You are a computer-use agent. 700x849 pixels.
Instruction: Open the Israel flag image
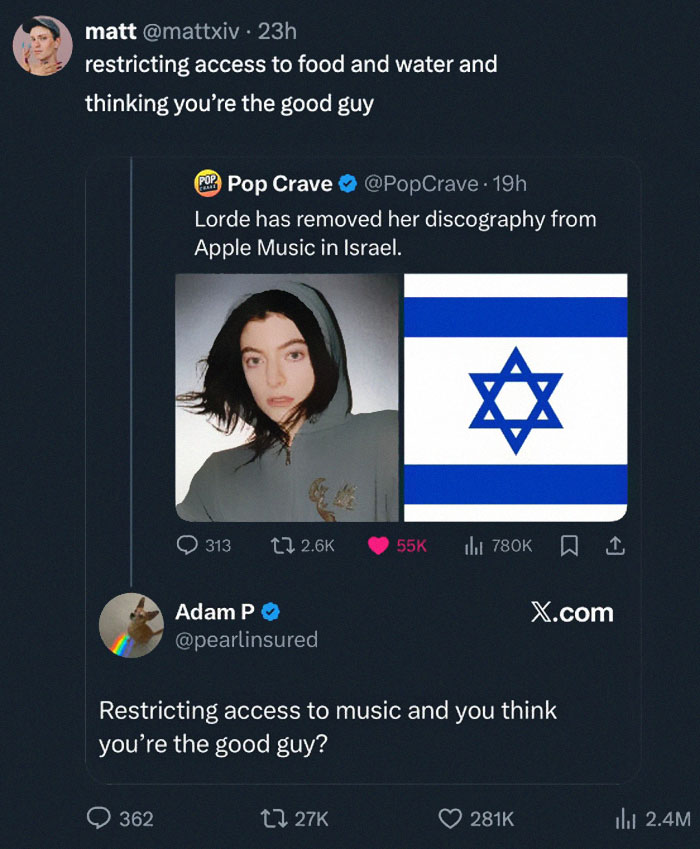(515, 398)
